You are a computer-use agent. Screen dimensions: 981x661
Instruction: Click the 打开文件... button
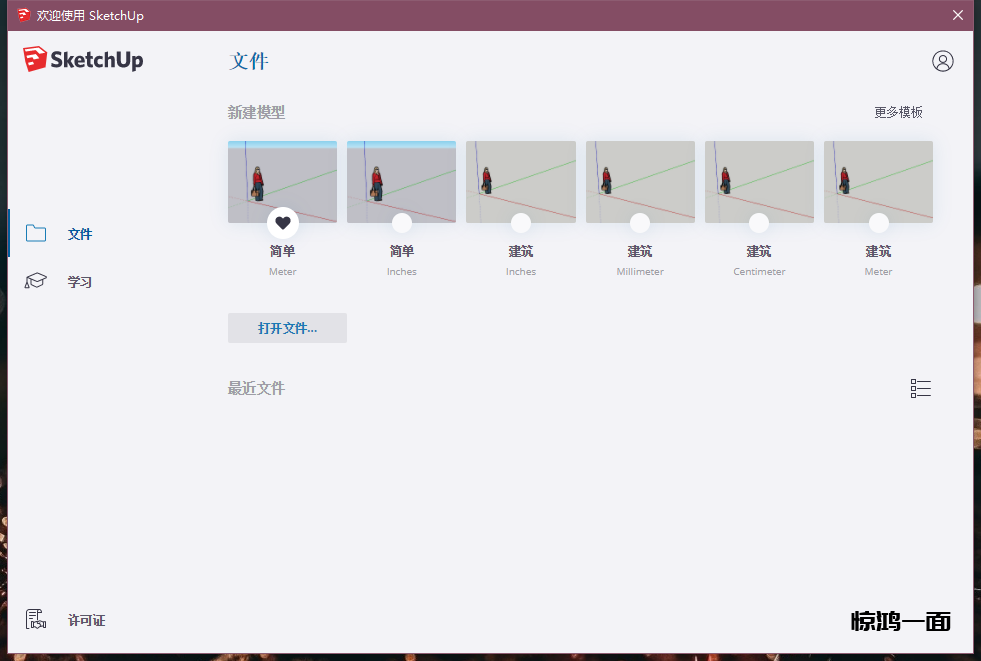[287, 328]
